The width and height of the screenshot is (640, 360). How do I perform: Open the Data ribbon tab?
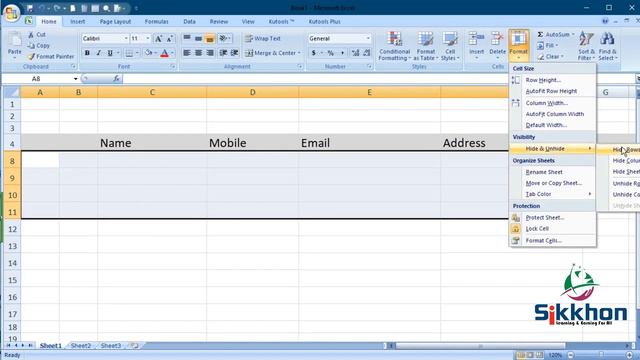(189, 22)
